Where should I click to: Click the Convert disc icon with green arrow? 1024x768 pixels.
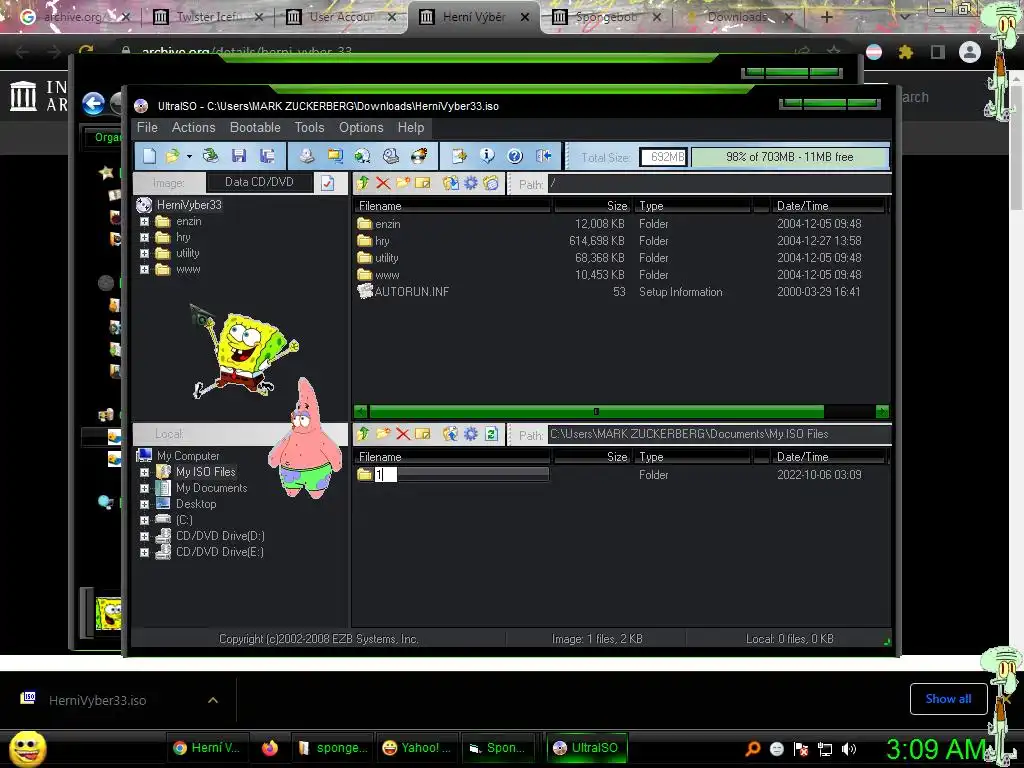(362, 155)
